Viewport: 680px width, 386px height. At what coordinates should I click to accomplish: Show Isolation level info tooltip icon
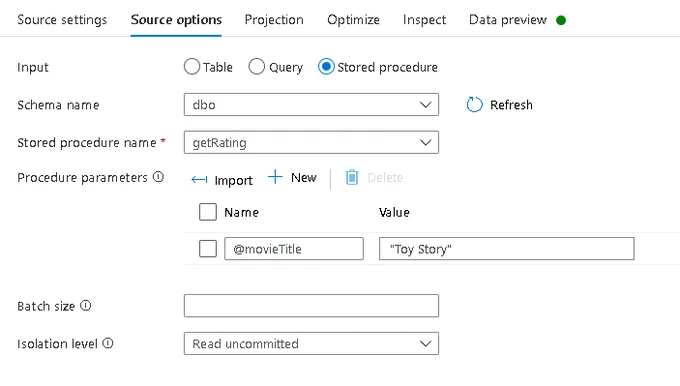click(108, 343)
